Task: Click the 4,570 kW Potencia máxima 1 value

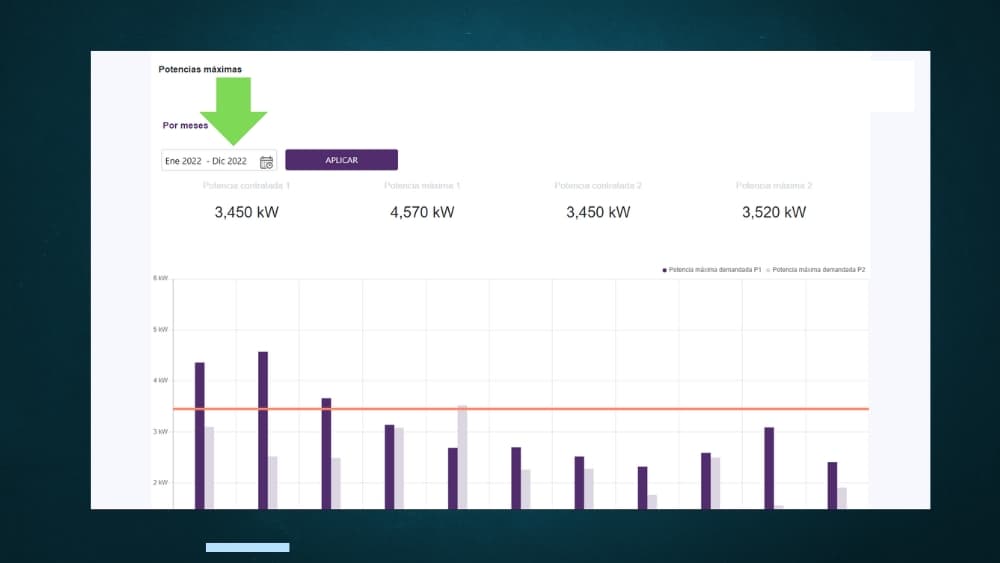Action: pos(422,212)
